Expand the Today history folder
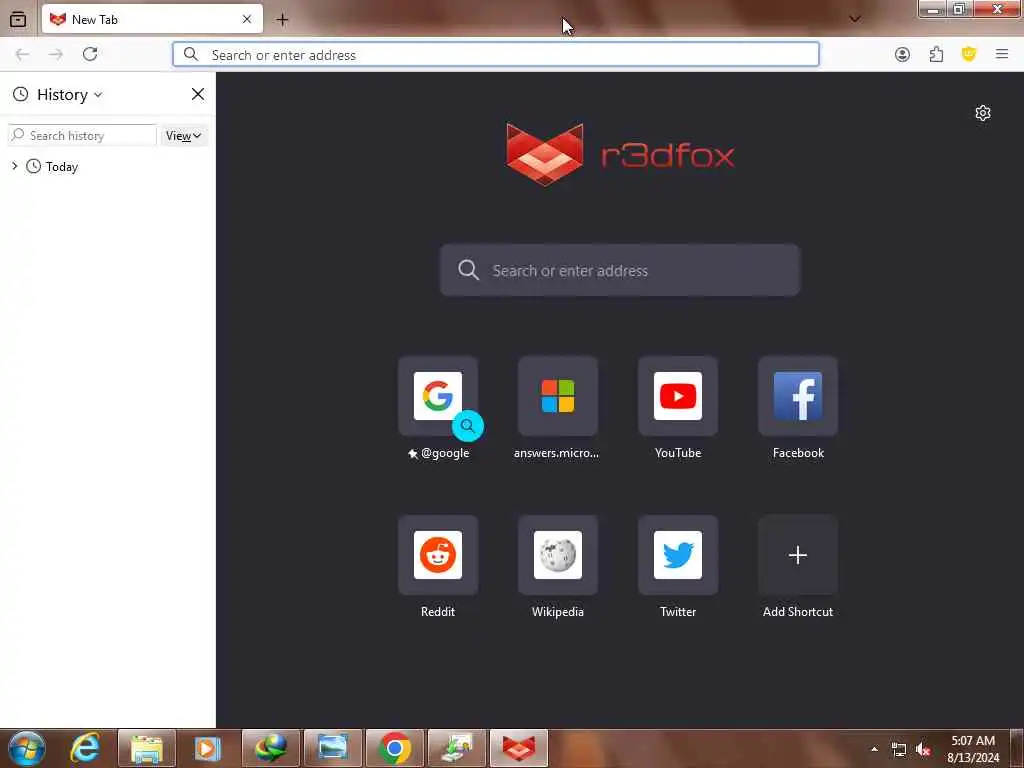Image resolution: width=1024 pixels, height=768 pixels. click(14, 167)
